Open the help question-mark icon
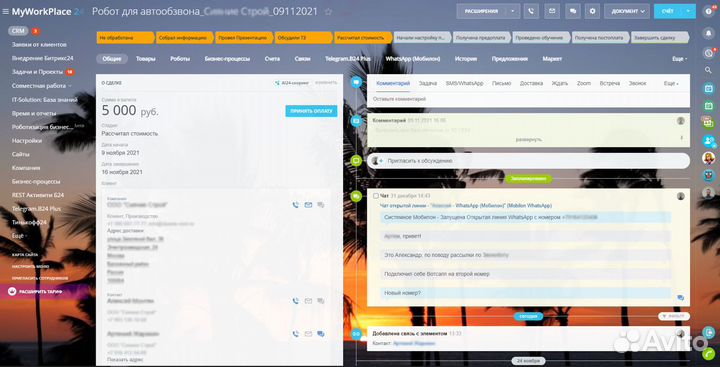This screenshot has height=367, width=720. click(x=709, y=11)
